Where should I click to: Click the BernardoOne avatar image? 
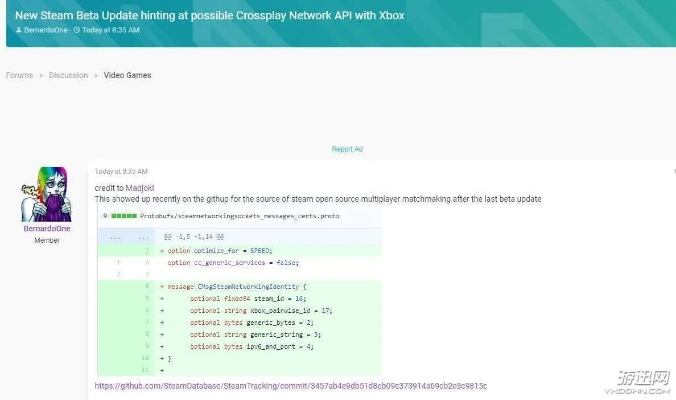pos(46,194)
